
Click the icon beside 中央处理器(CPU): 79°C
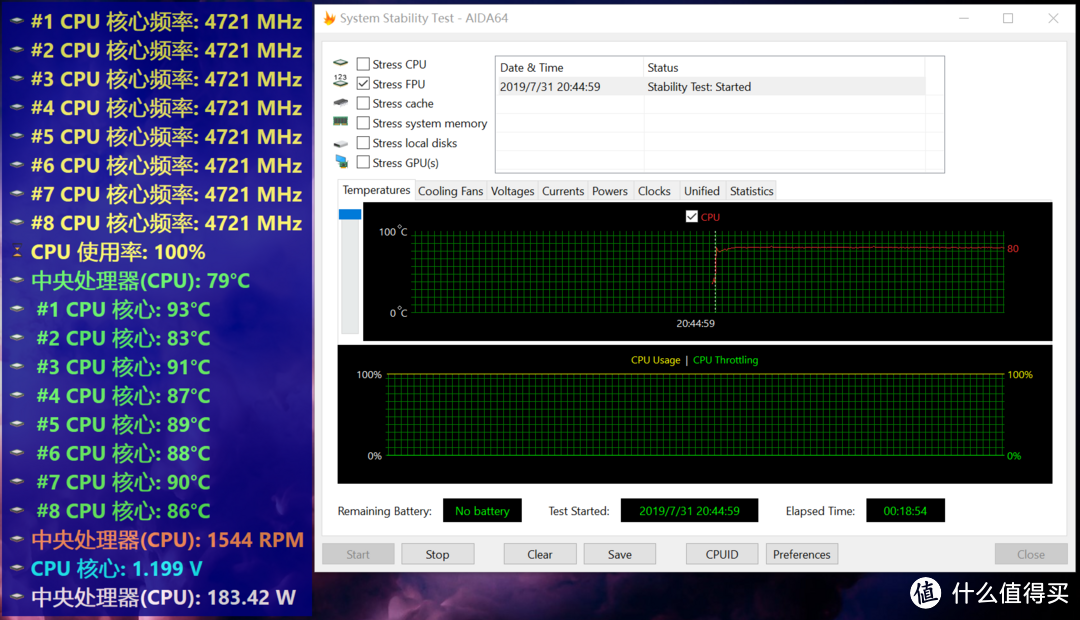pyautogui.click(x=17, y=280)
